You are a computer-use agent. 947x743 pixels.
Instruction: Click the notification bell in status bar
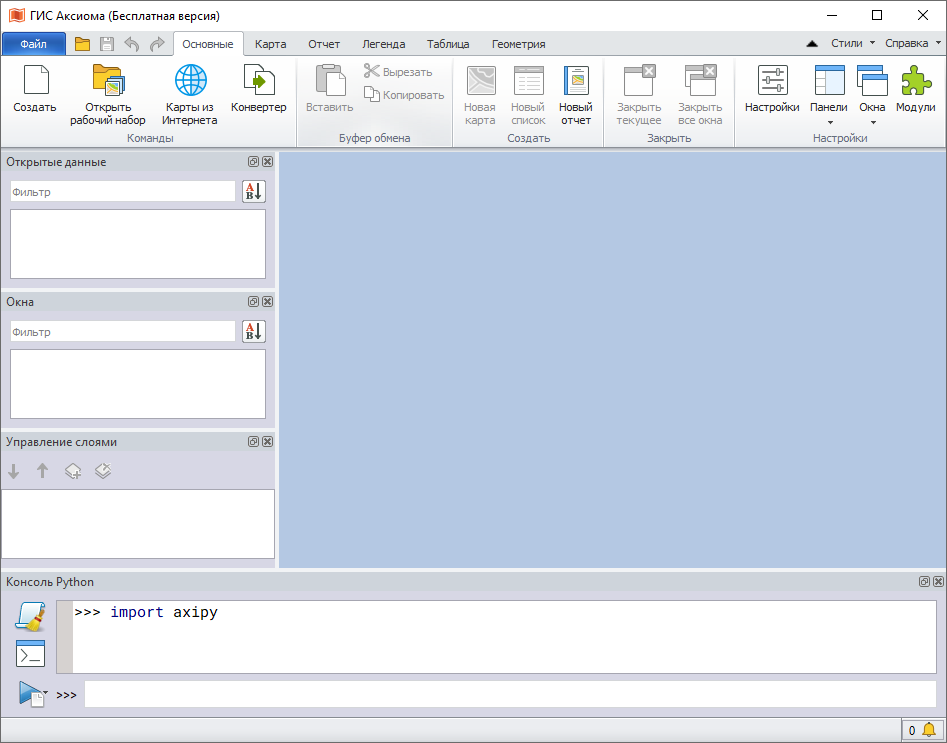tap(928, 730)
